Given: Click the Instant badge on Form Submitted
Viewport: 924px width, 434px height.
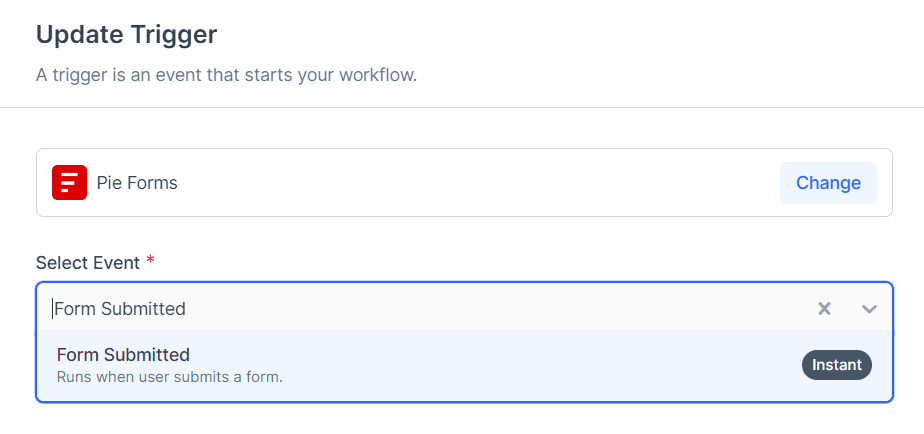Looking at the screenshot, I should click(x=836, y=365).
